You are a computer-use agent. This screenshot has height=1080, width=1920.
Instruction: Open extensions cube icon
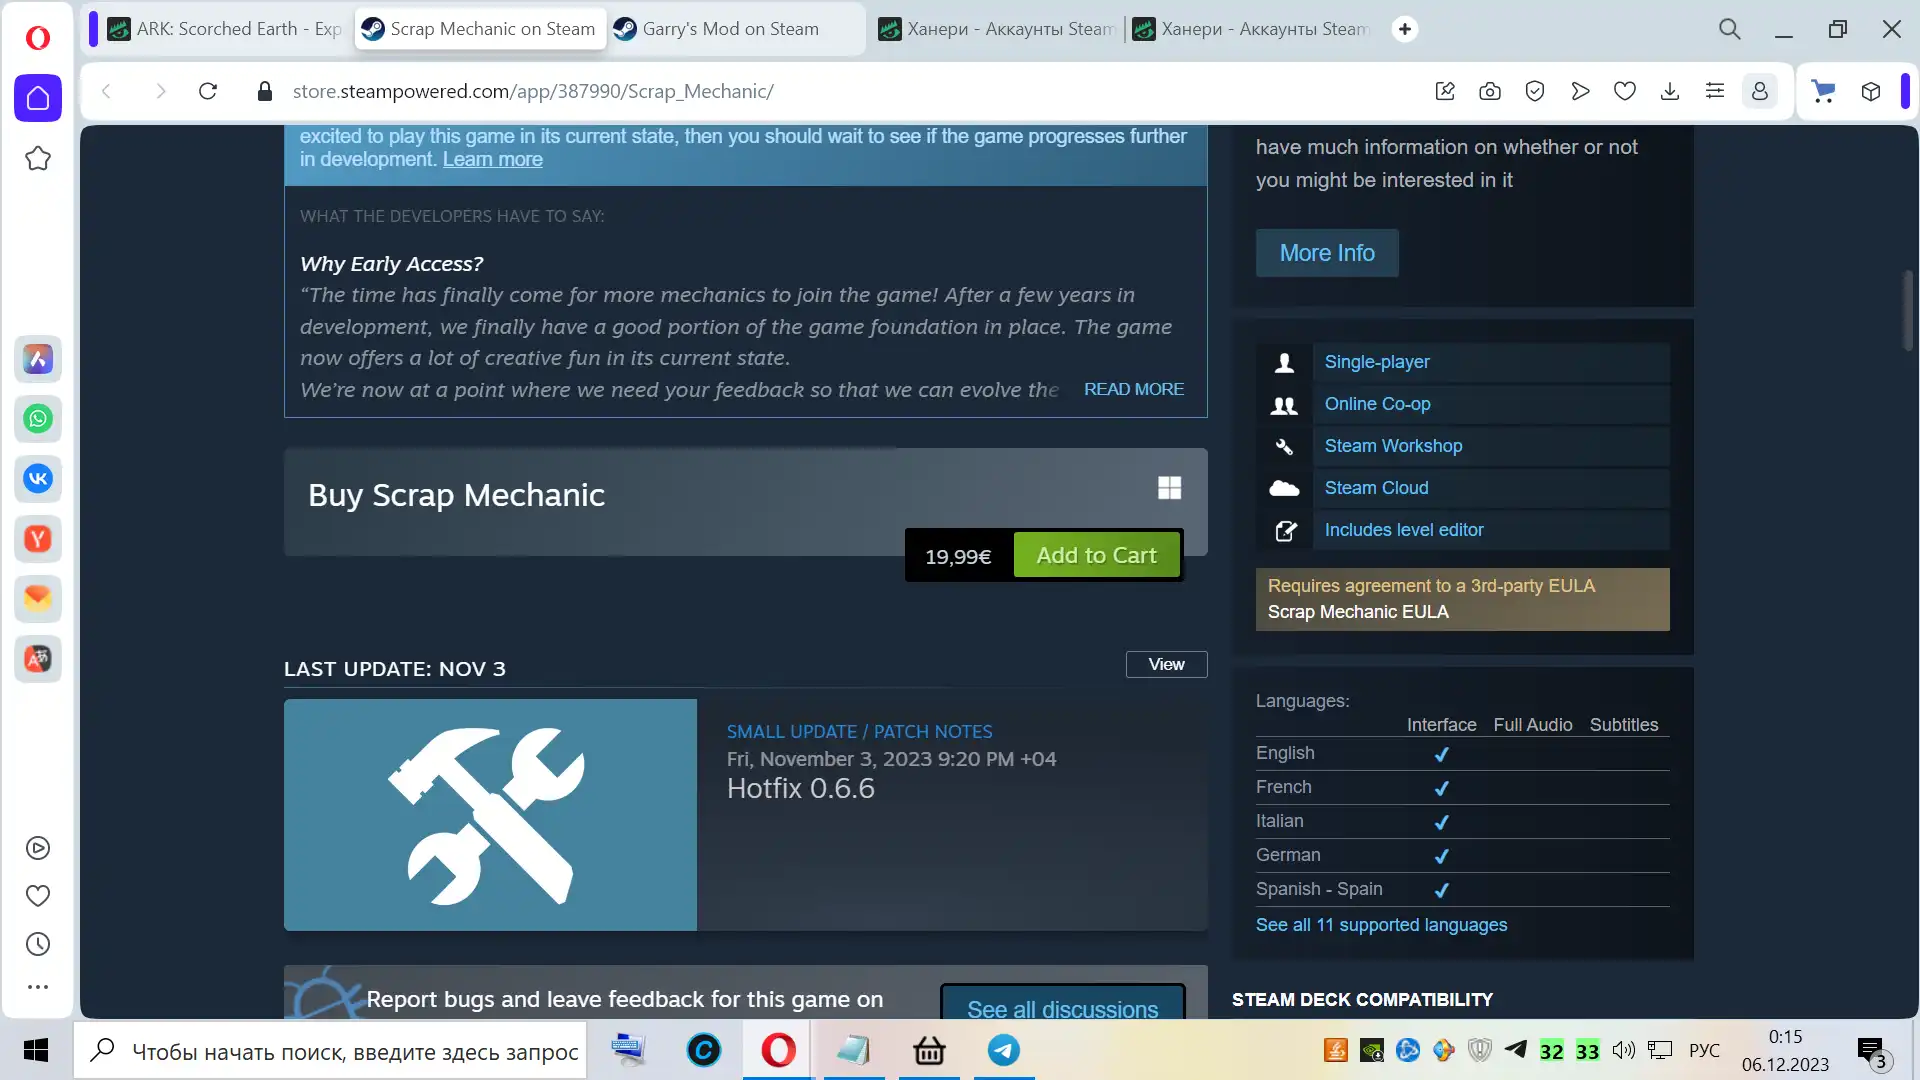(x=1871, y=91)
